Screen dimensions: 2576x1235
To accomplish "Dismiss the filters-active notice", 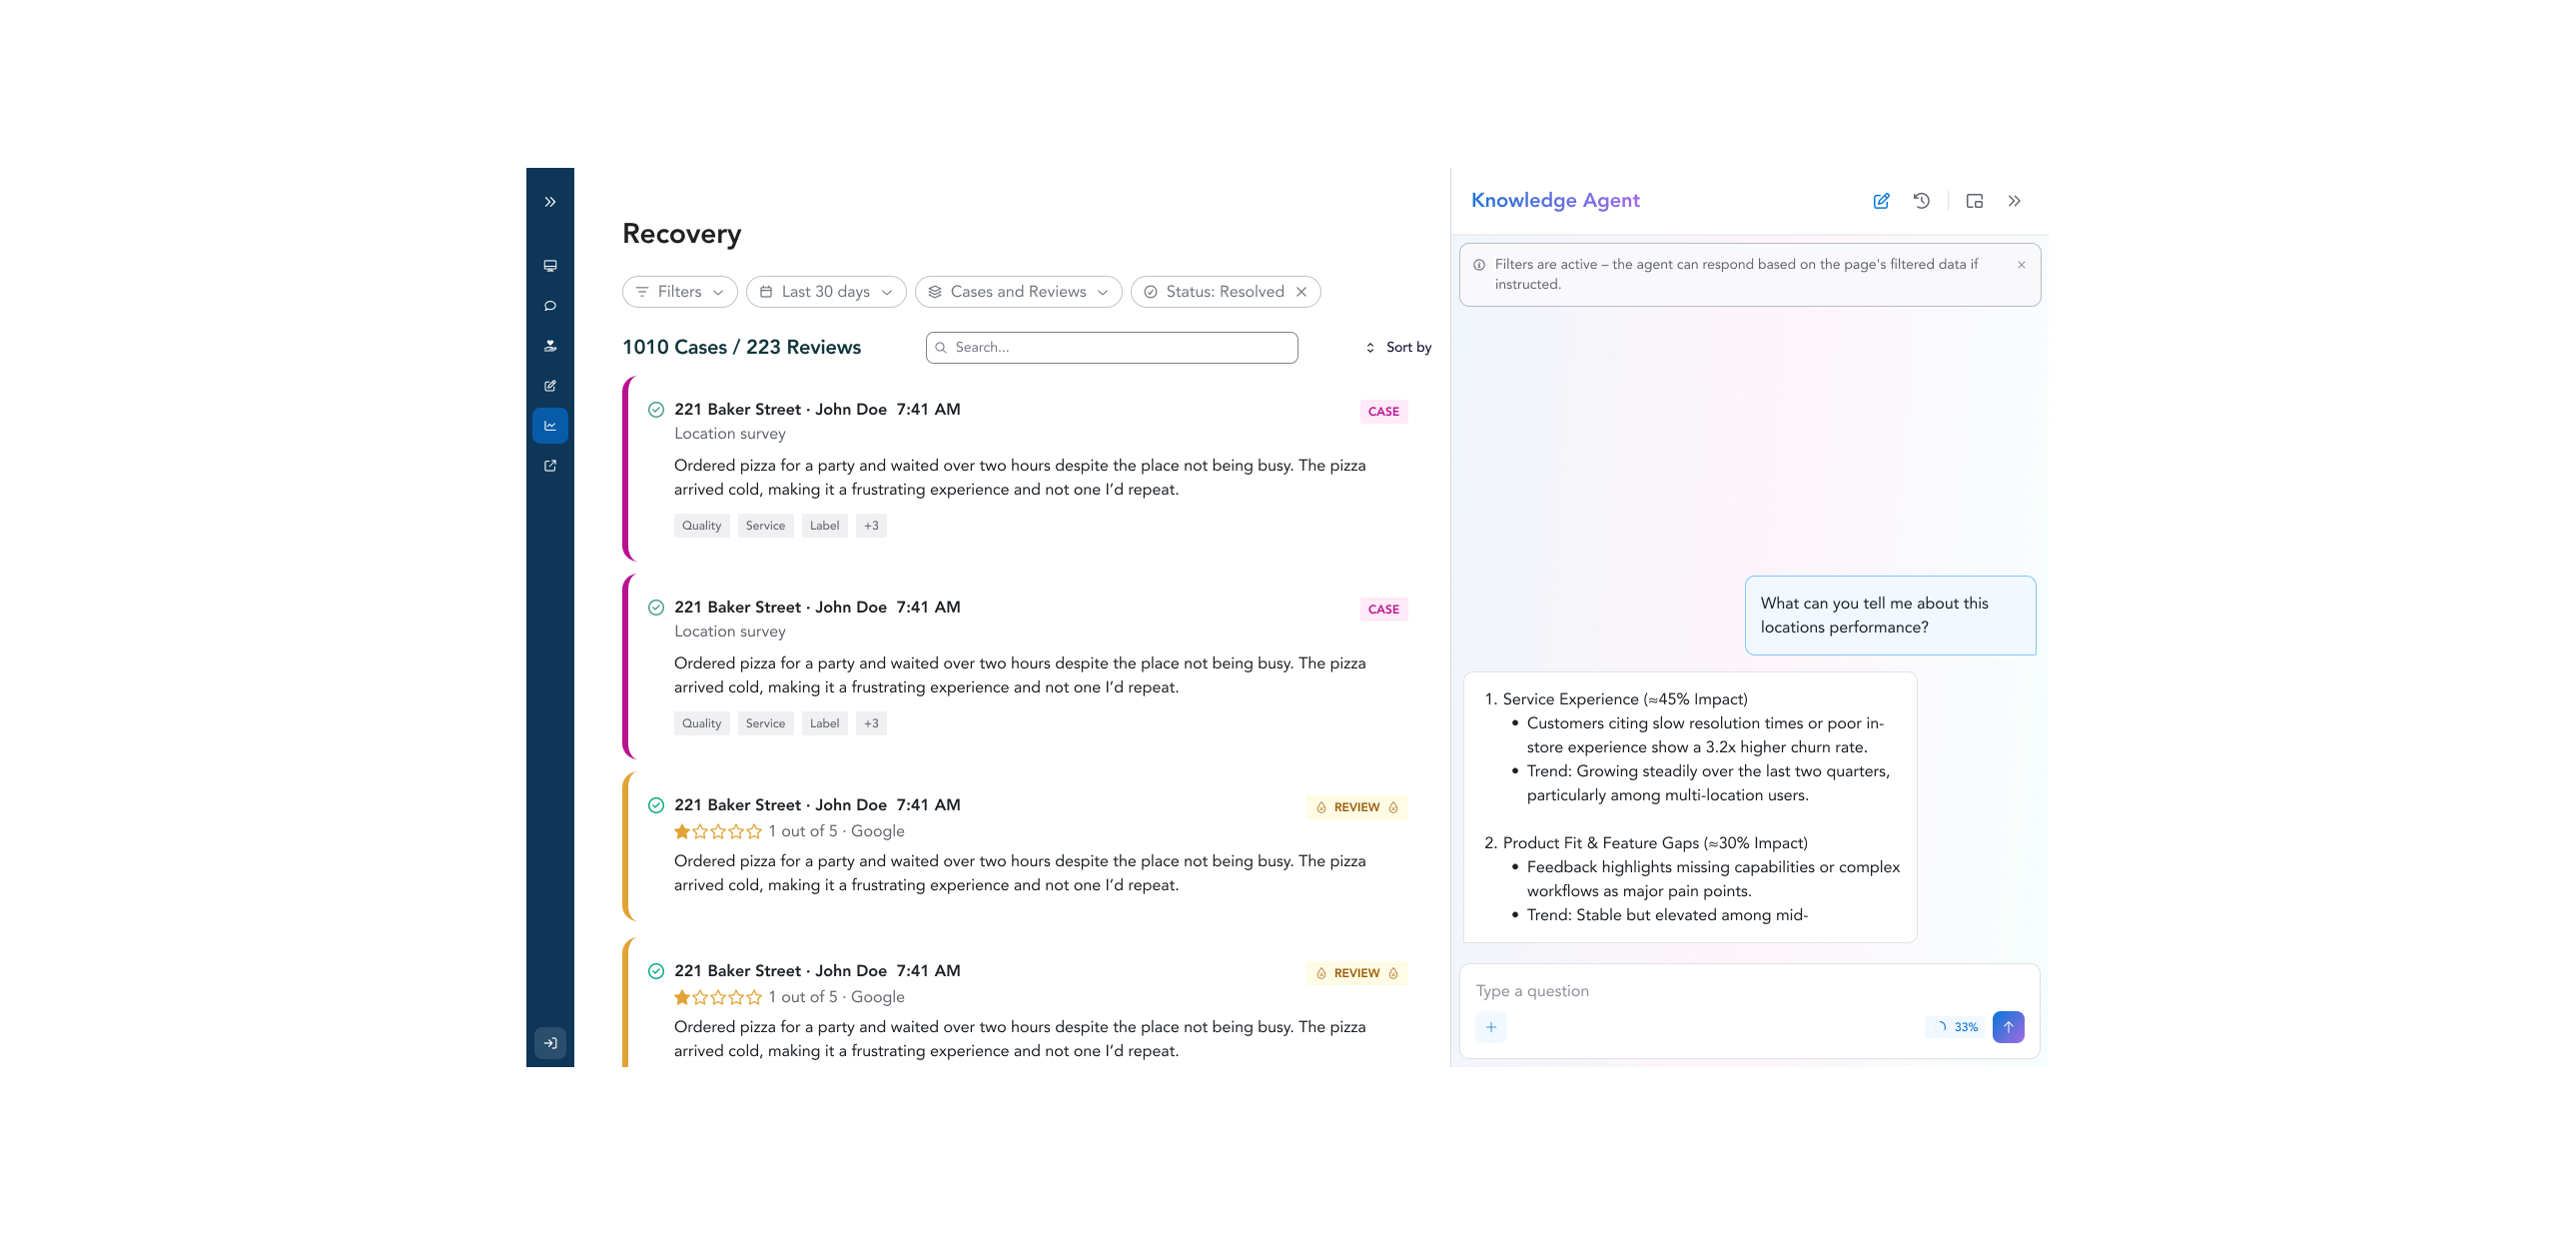I will [x=2021, y=265].
